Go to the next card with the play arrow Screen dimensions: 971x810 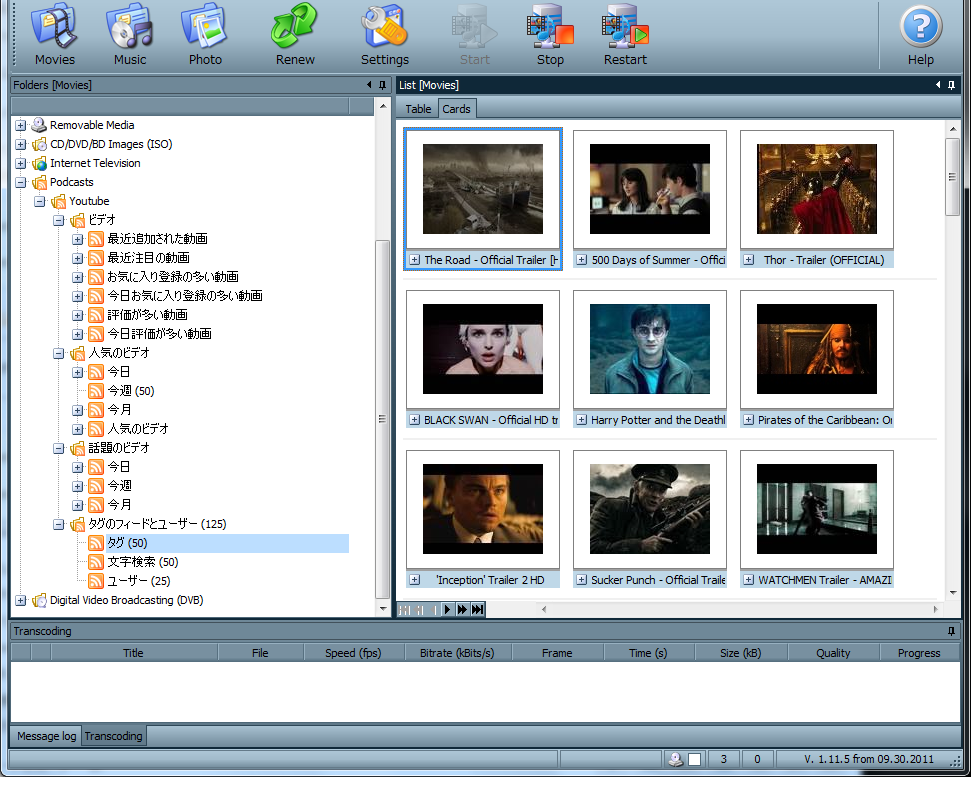[x=447, y=610]
